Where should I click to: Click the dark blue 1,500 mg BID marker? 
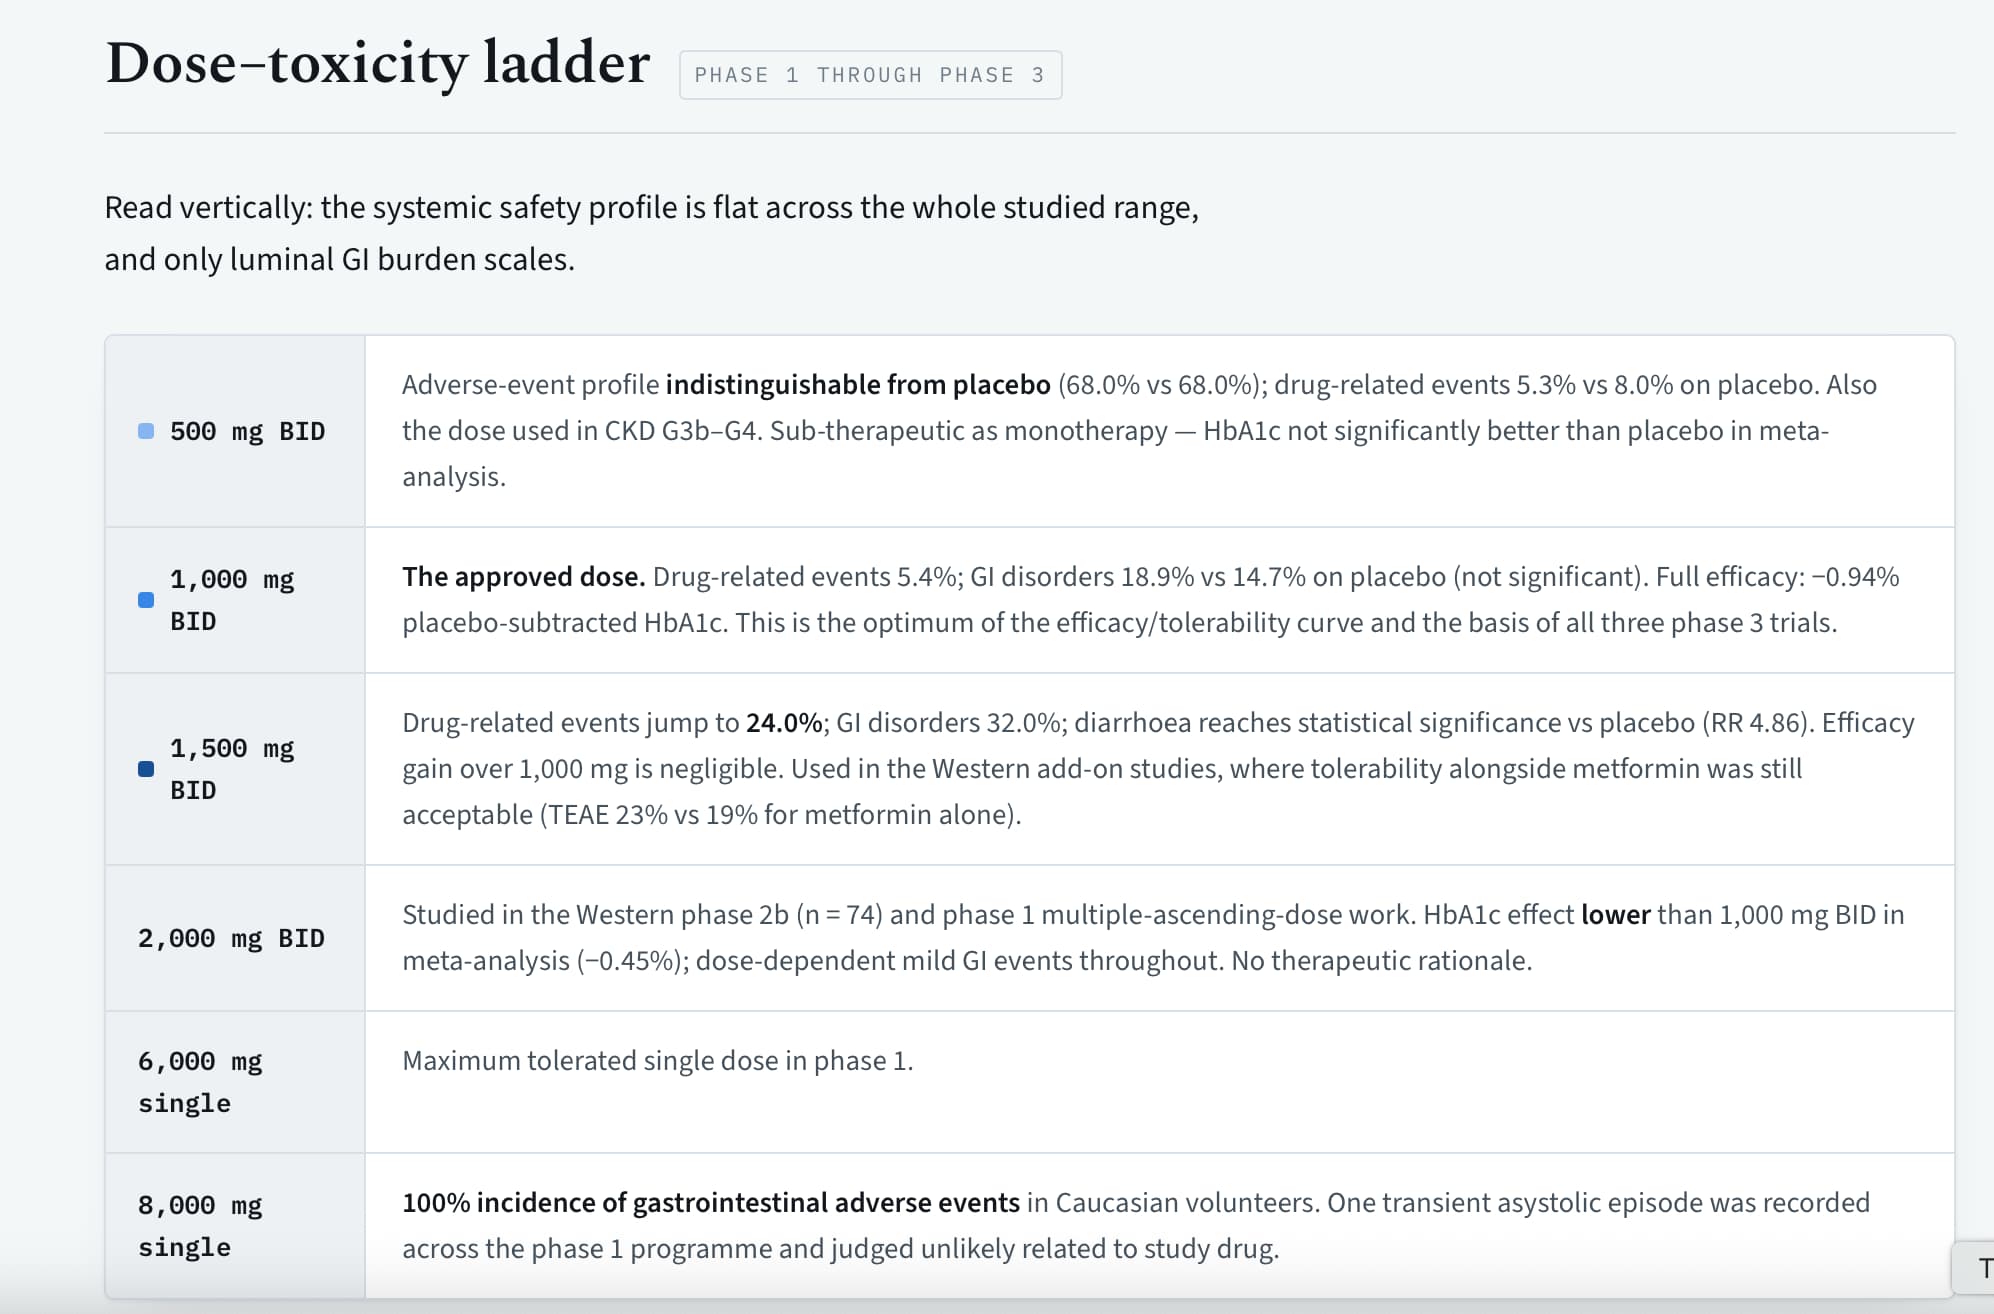tap(146, 769)
